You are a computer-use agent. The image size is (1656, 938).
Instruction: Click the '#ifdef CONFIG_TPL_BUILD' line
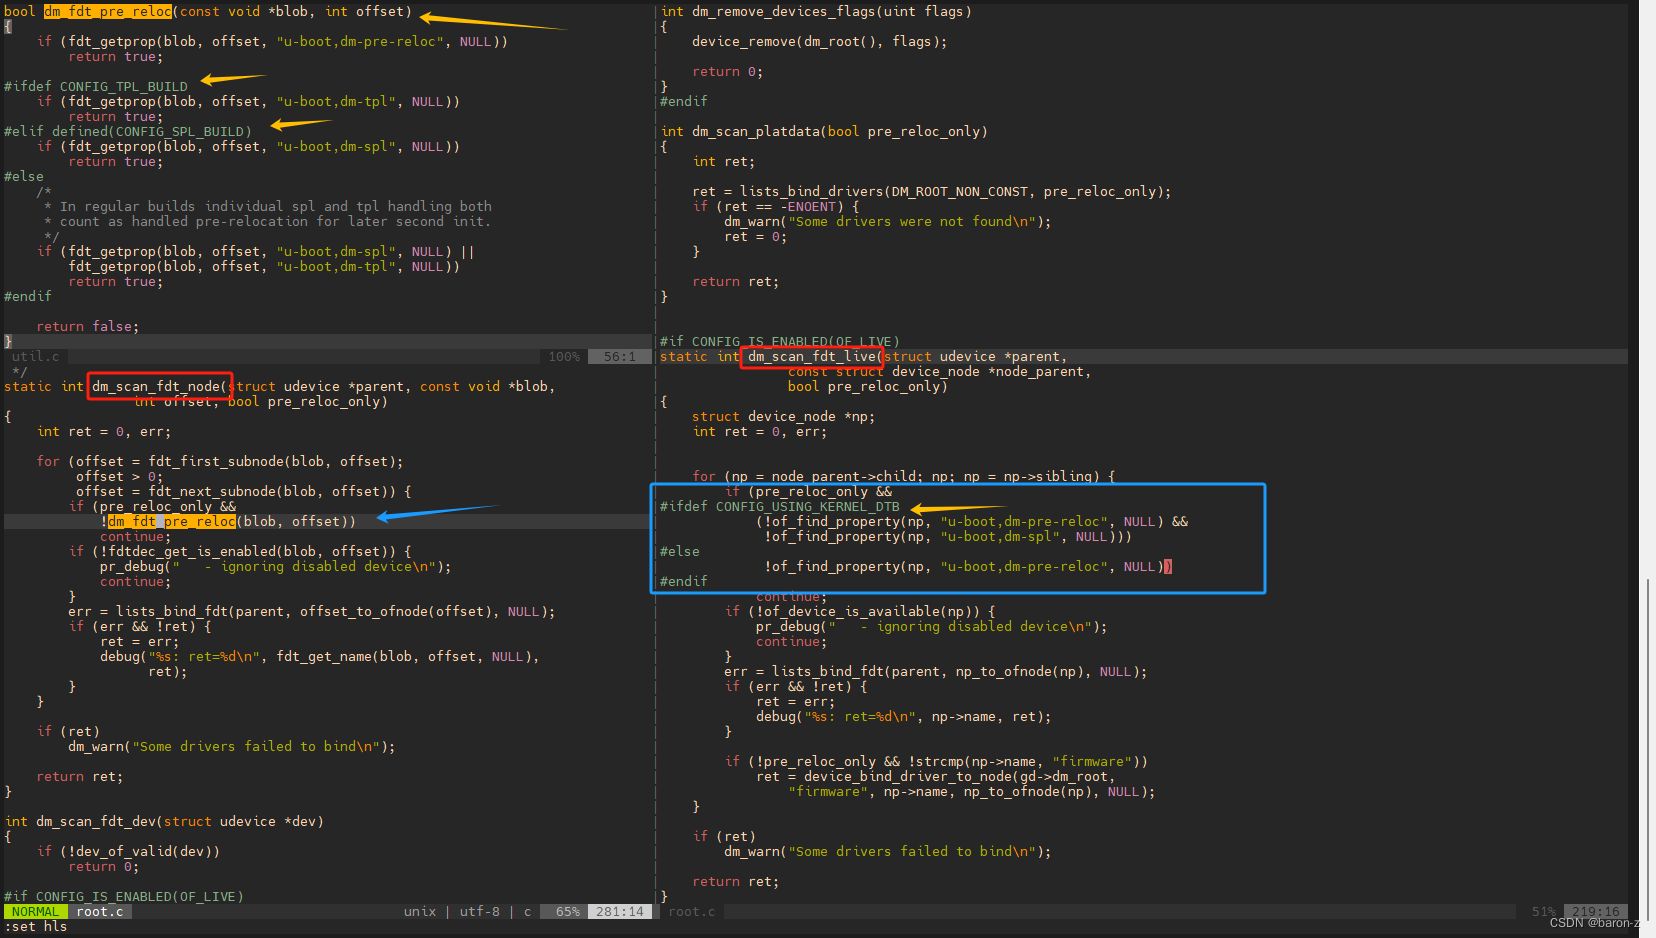tap(96, 86)
